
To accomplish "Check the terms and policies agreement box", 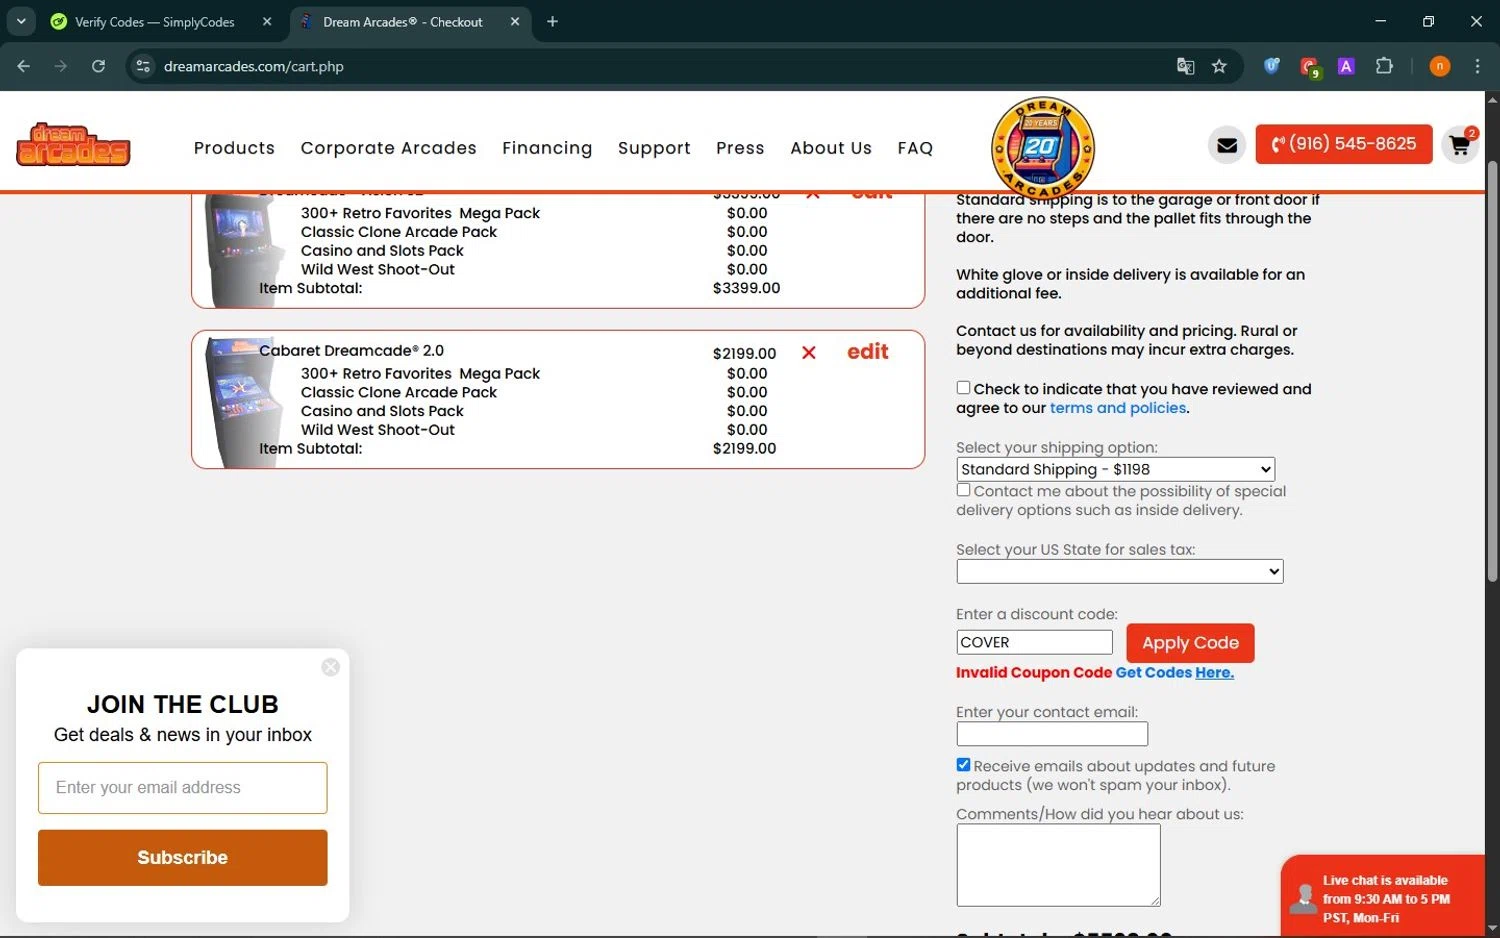I will click(x=963, y=388).
